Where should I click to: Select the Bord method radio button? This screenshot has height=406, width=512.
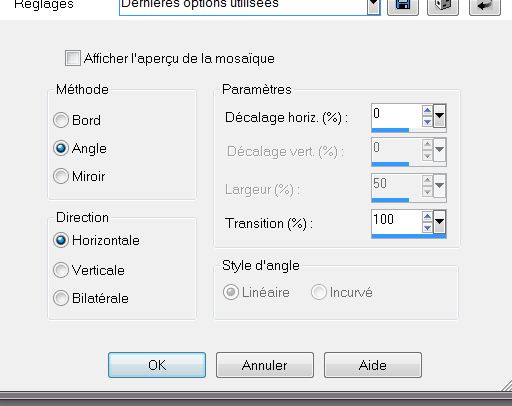click(x=61, y=120)
